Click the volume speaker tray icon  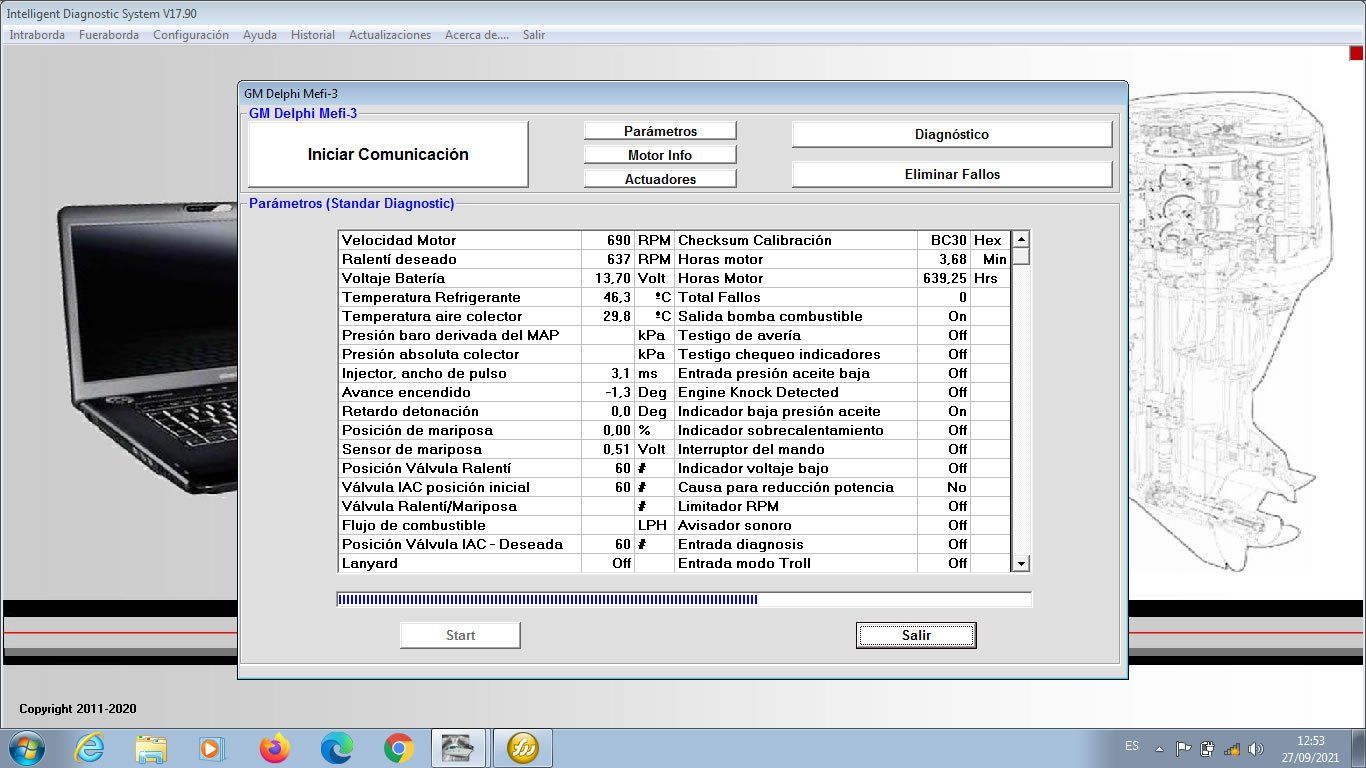point(1256,748)
